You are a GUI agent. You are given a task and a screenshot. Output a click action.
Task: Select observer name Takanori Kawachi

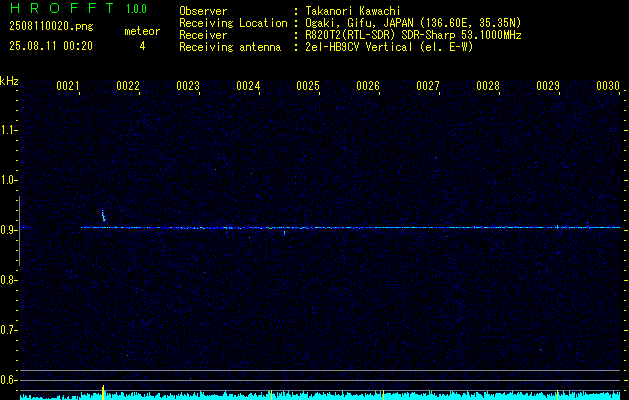[x=353, y=11]
